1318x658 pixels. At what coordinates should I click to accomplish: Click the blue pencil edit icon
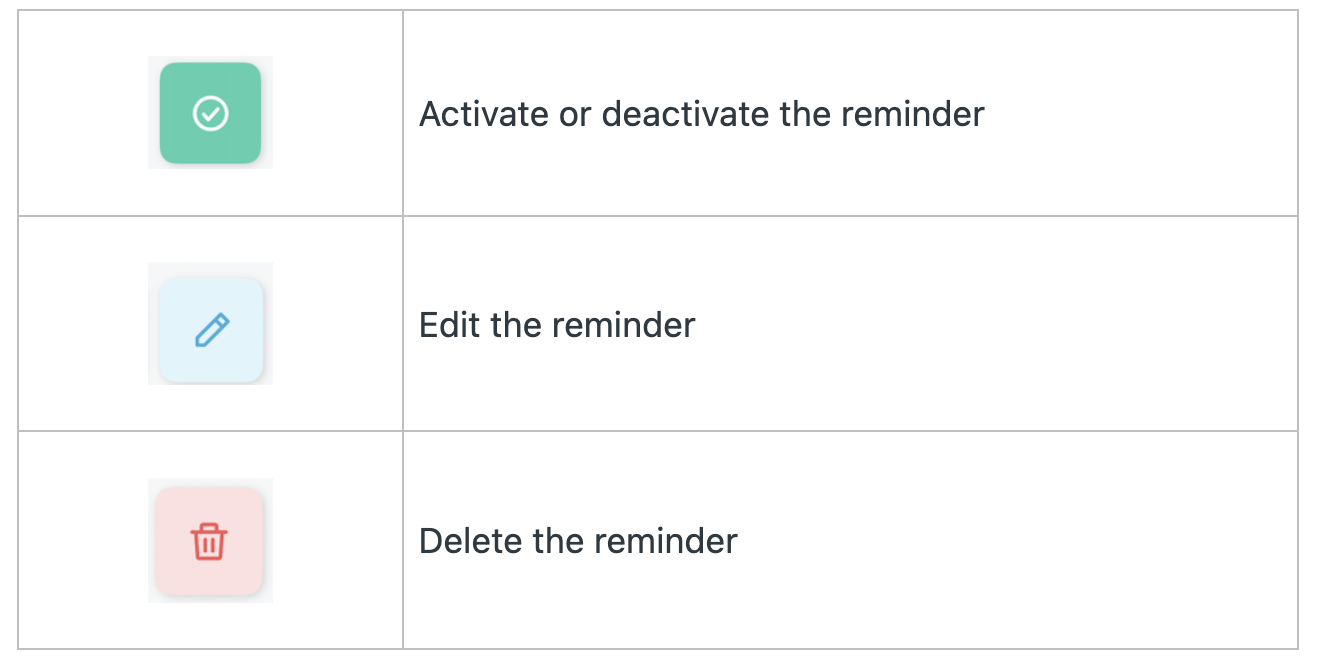[211, 329]
